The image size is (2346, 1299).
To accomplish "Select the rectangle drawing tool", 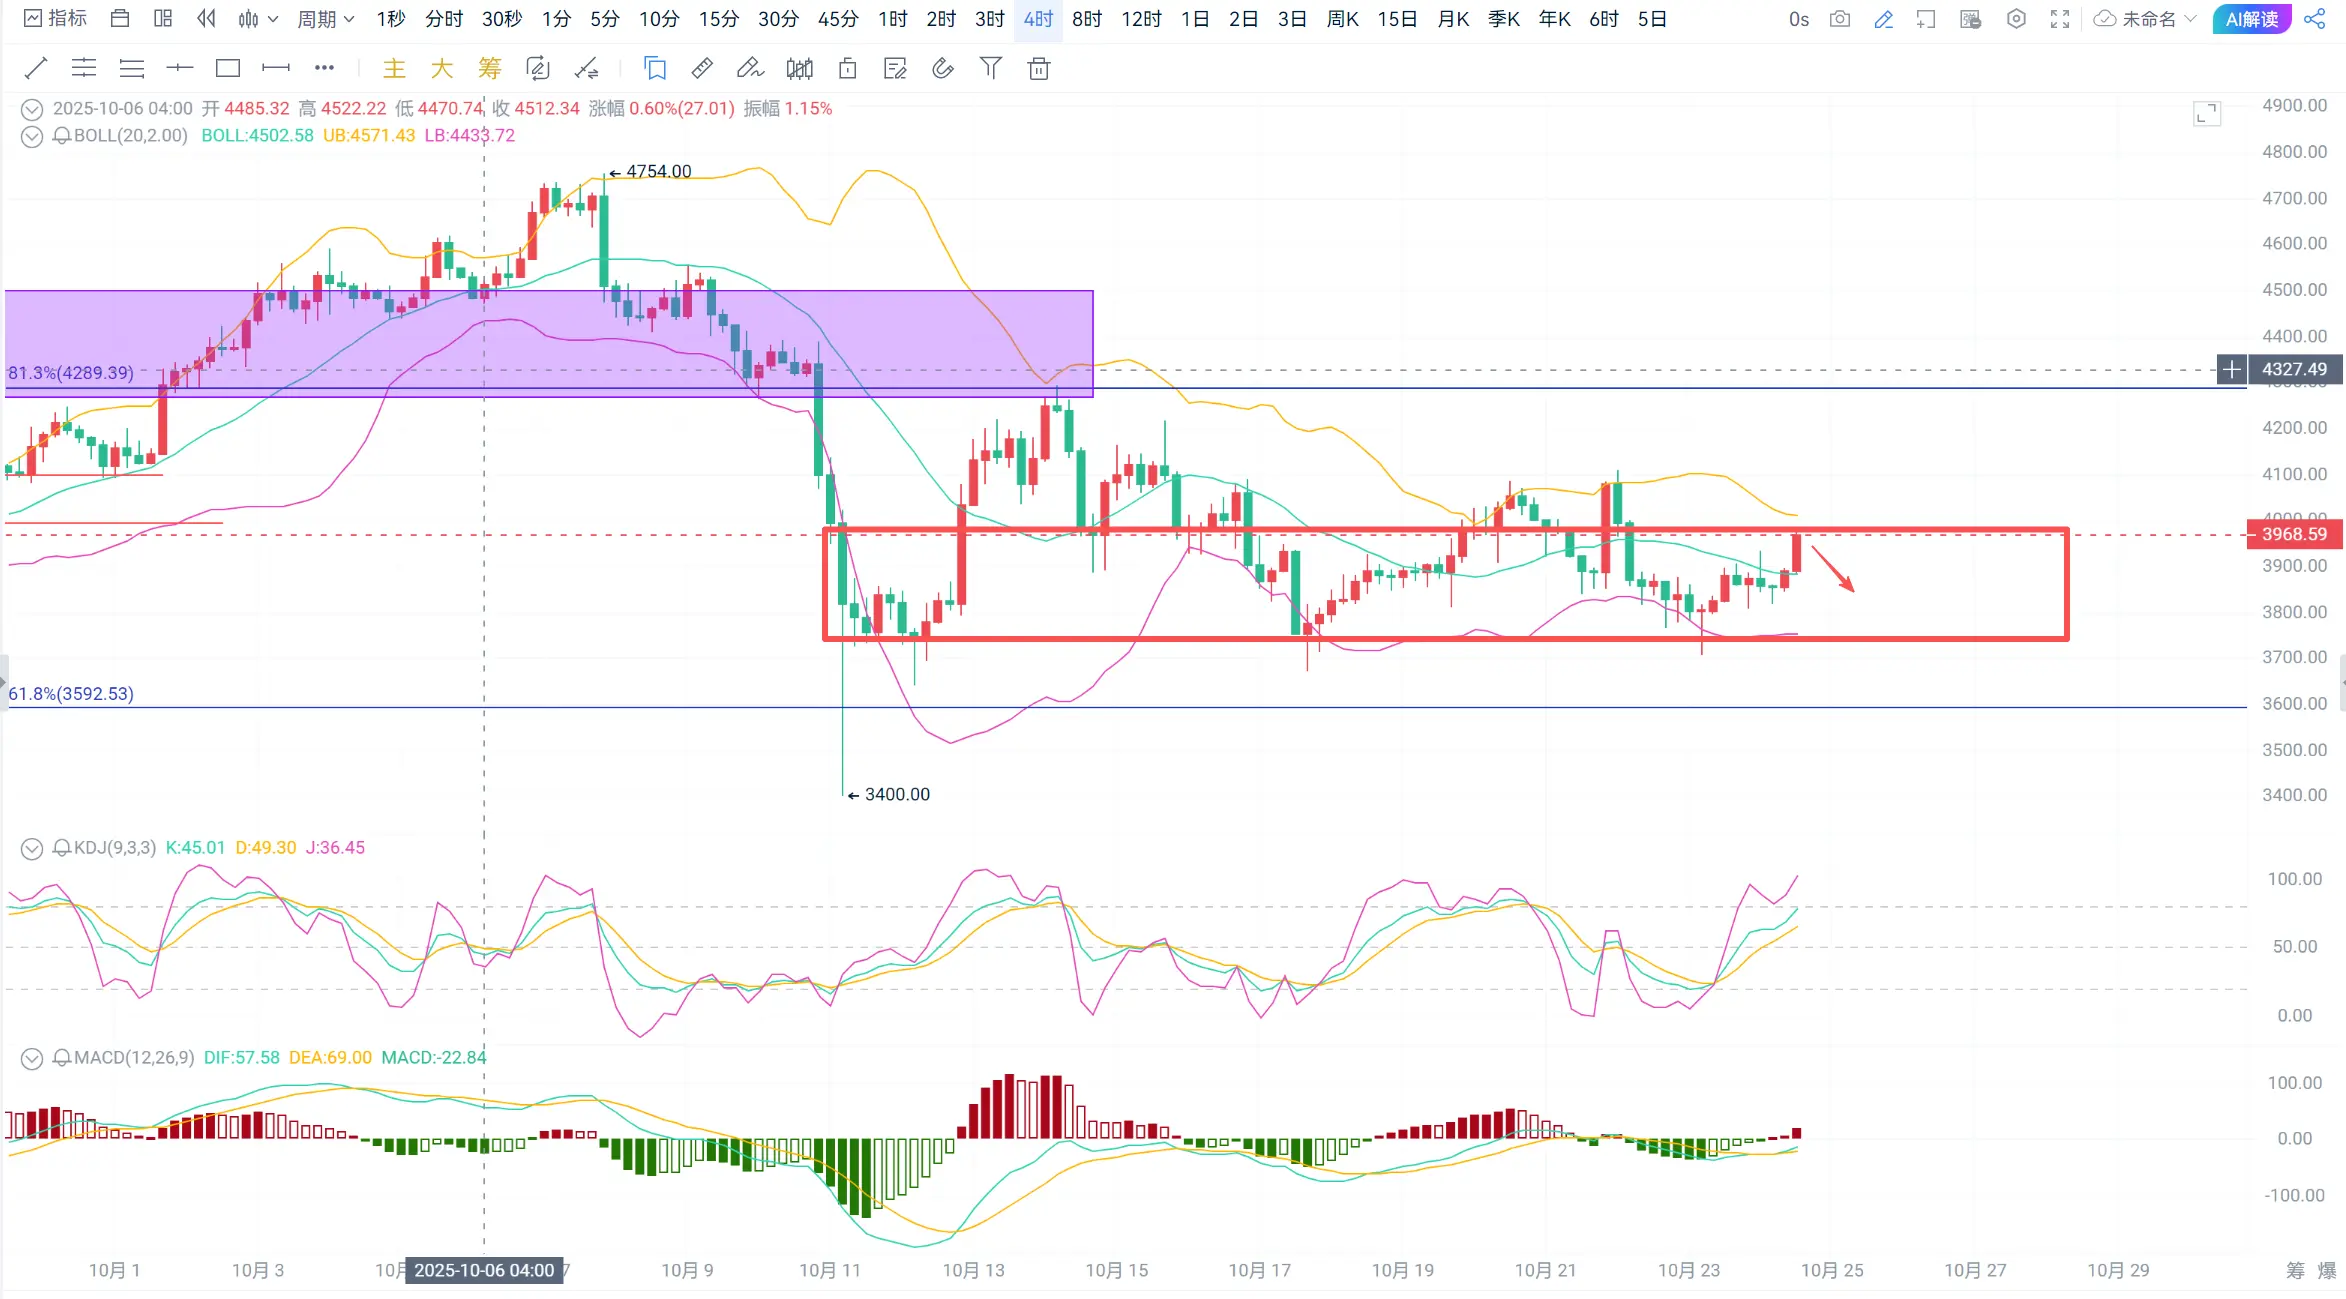I will click(228, 68).
